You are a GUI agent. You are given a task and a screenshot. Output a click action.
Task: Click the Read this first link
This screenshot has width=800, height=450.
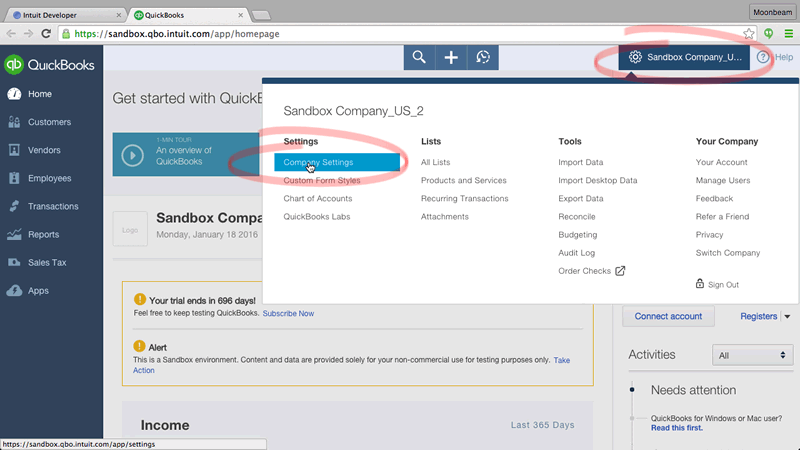coord(677,428)
